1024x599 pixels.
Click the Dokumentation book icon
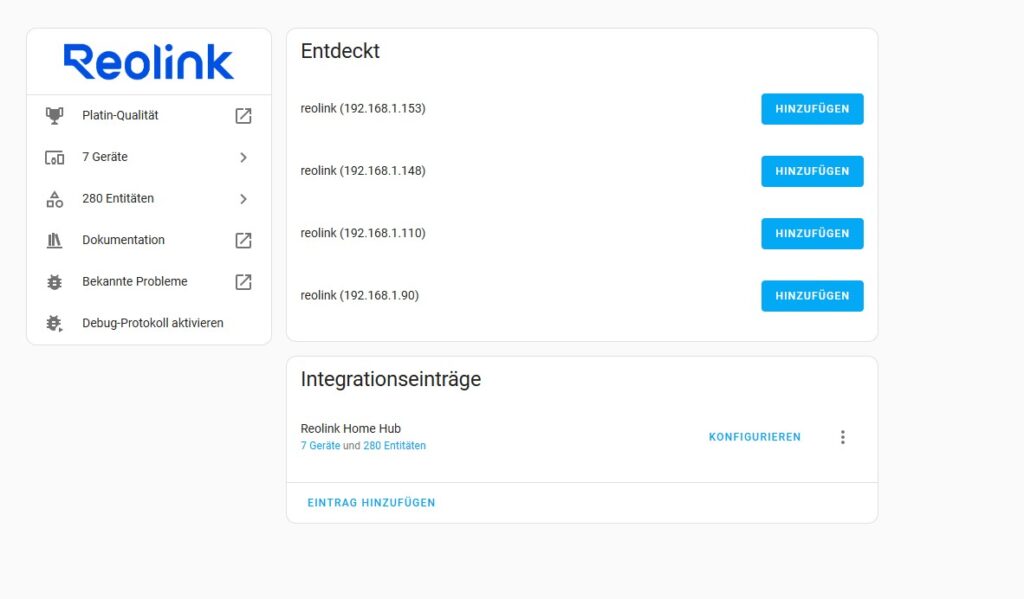pyautogui.click(x=54, y=240)
